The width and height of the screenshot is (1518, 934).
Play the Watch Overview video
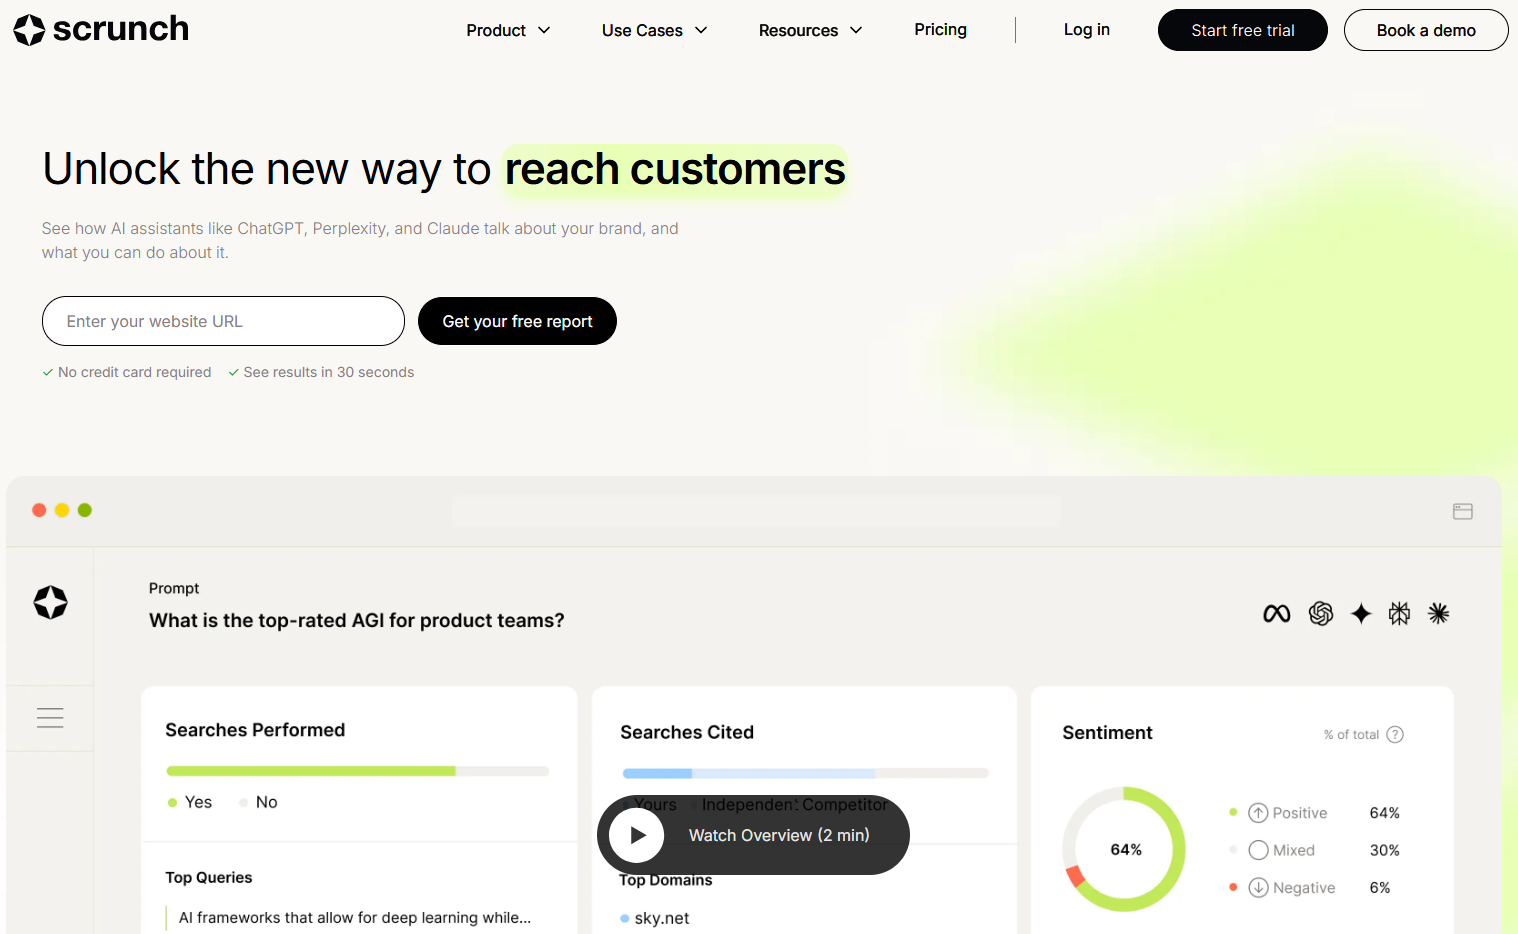click(753, 835)
